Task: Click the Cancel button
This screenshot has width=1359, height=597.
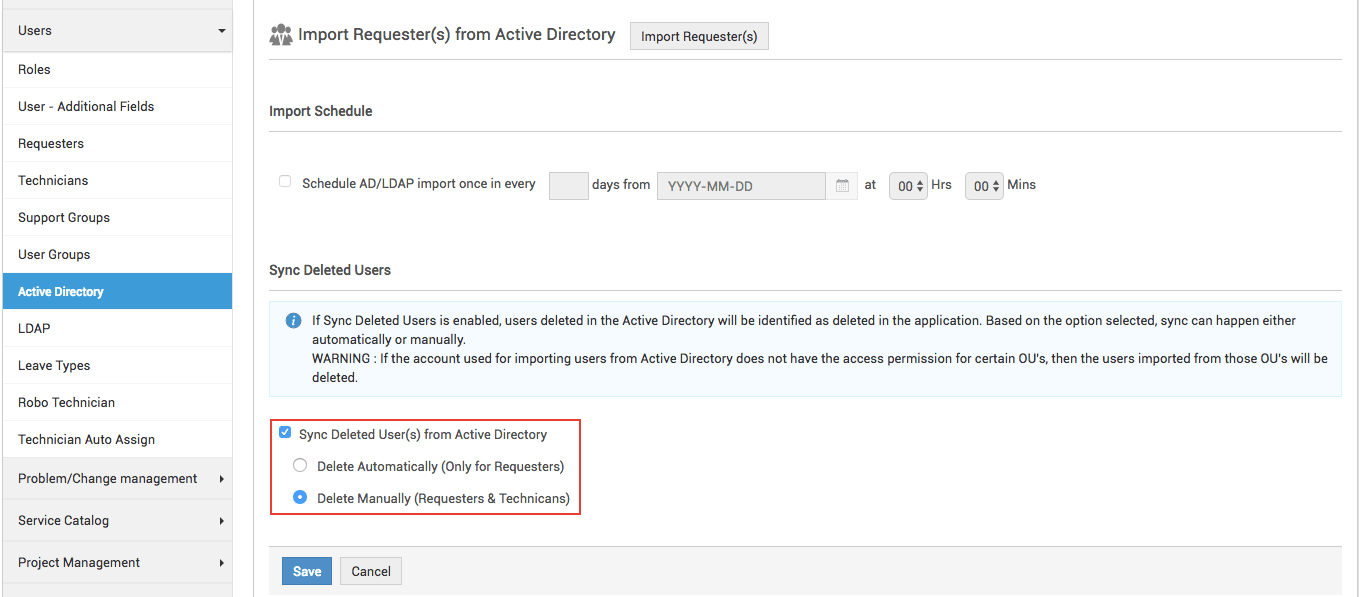Action: pos(371,571)
